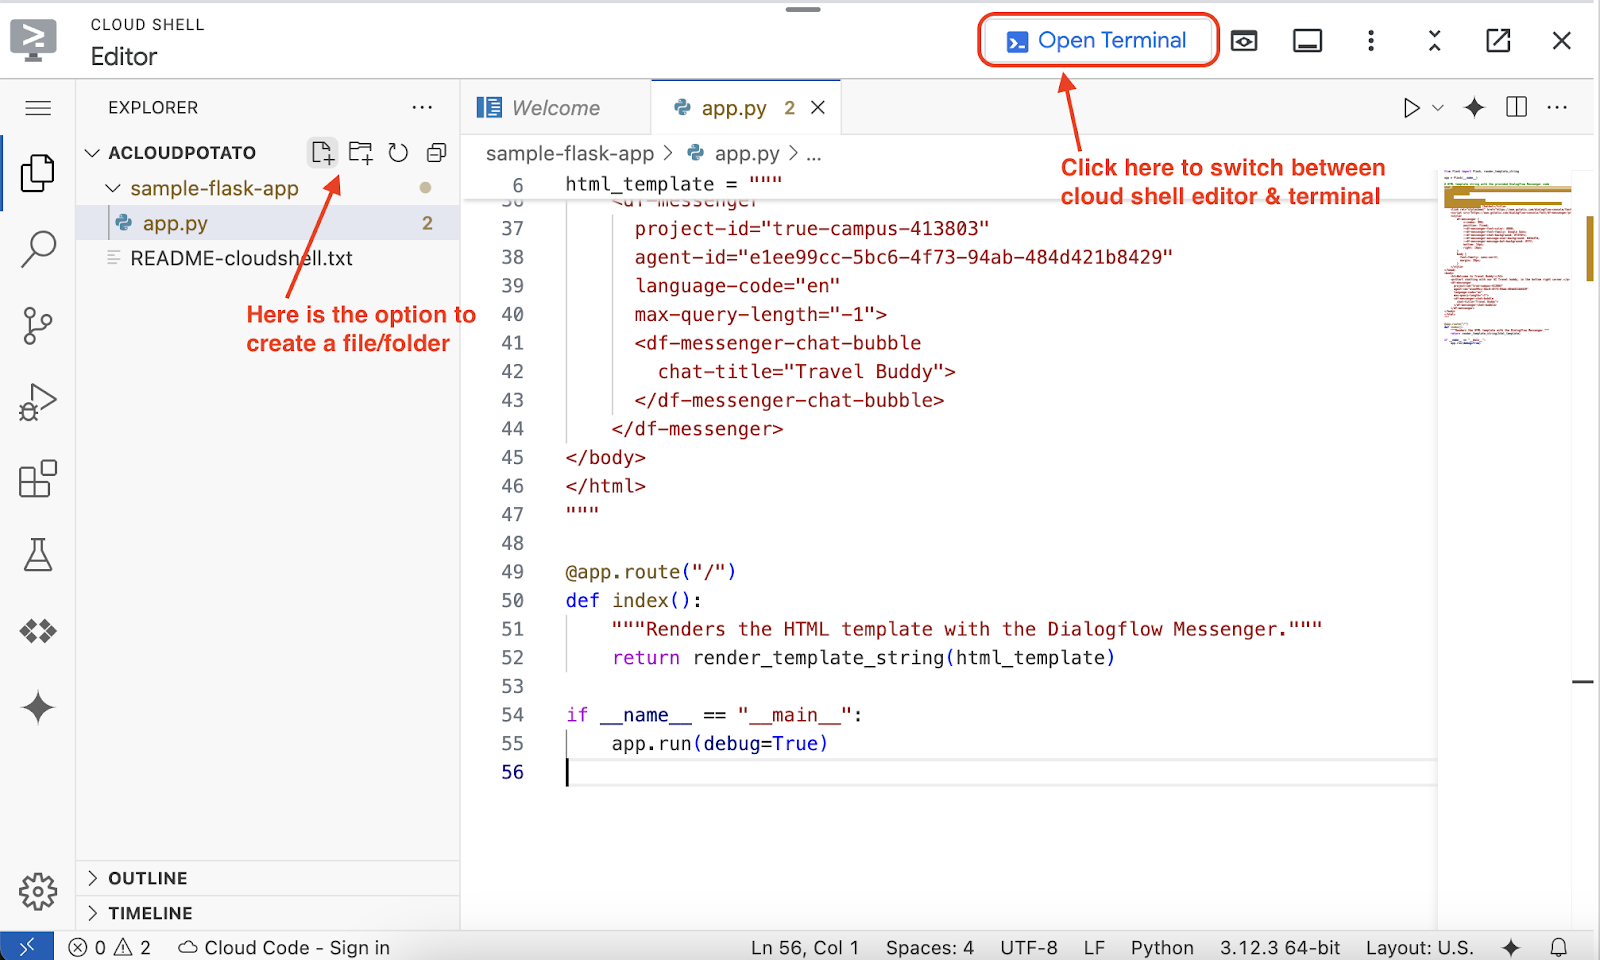The height and width of the screenshot is (960, 1600).
Task: Open the Testing flask icon view
Action: 38,555
